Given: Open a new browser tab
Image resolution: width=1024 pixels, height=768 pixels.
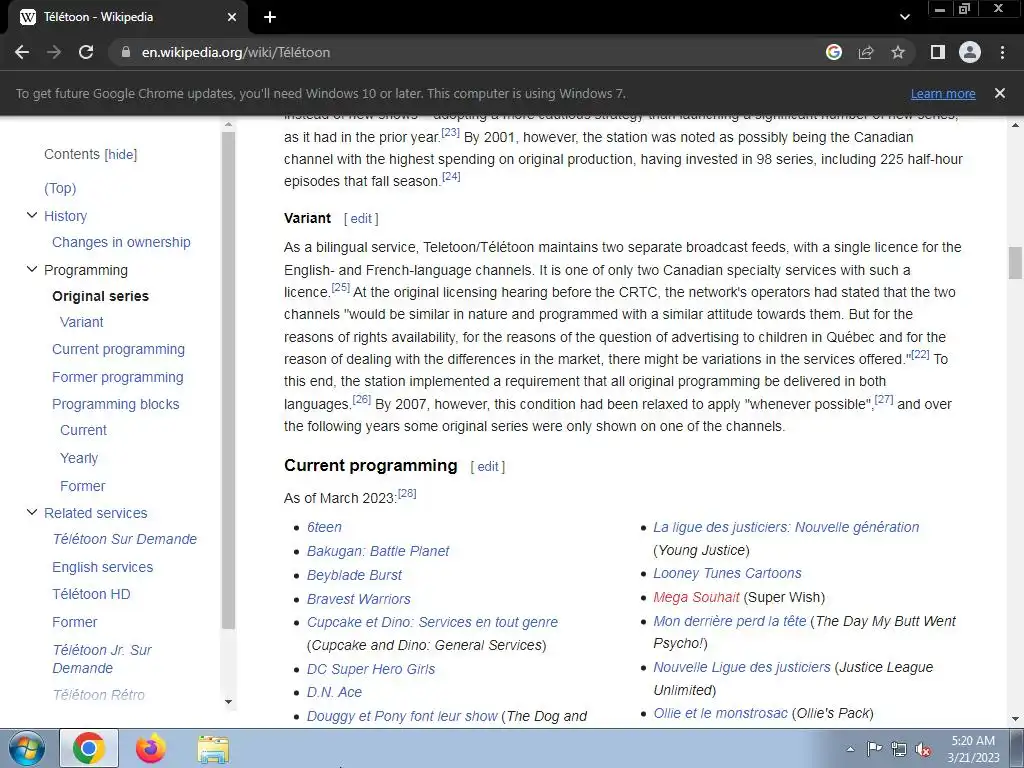Looking at the screenshot, I should click(x=270, y=17).
